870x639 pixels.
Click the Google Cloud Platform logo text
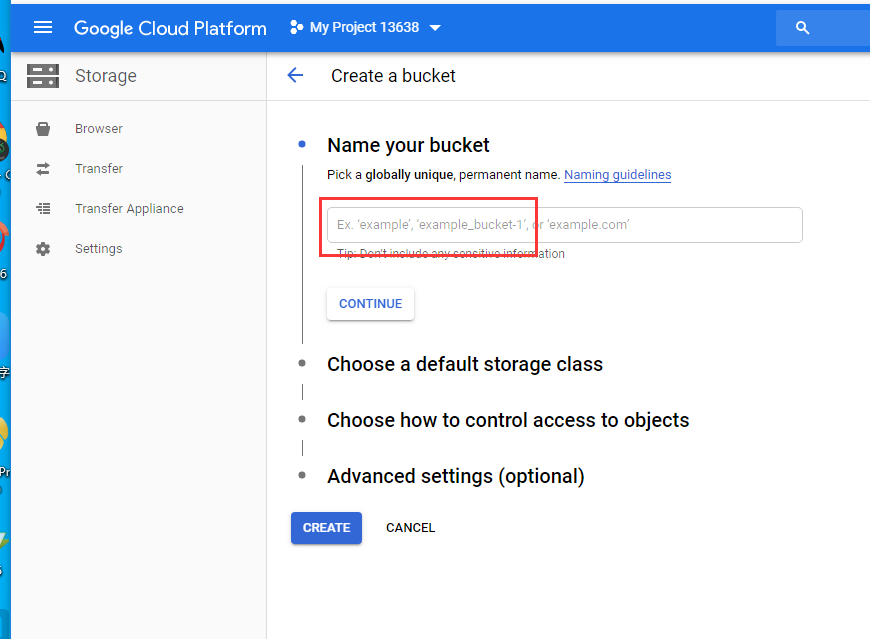170,28
